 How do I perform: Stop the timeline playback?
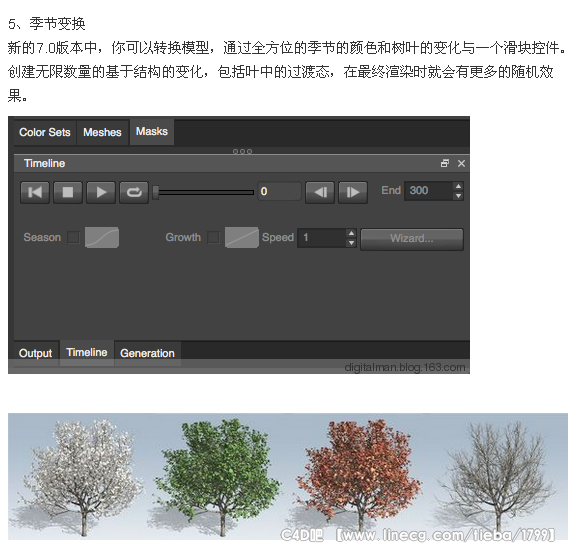pyautogui.click(x=68, y=192)
